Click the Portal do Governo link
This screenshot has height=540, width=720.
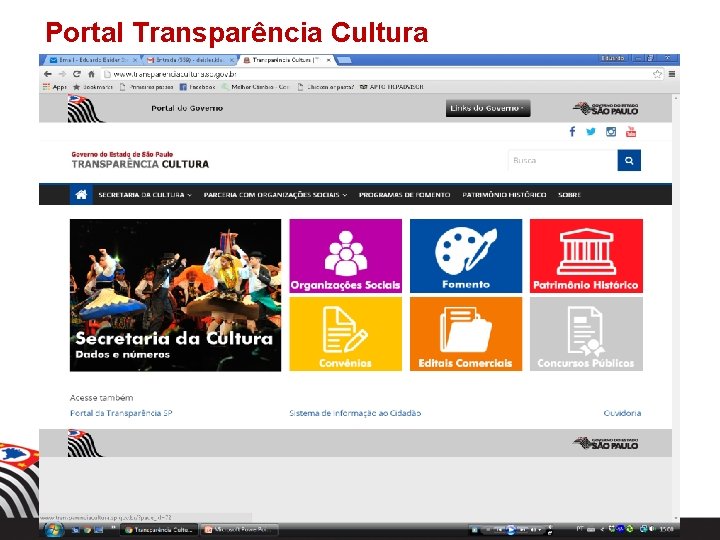click(187, 108)
